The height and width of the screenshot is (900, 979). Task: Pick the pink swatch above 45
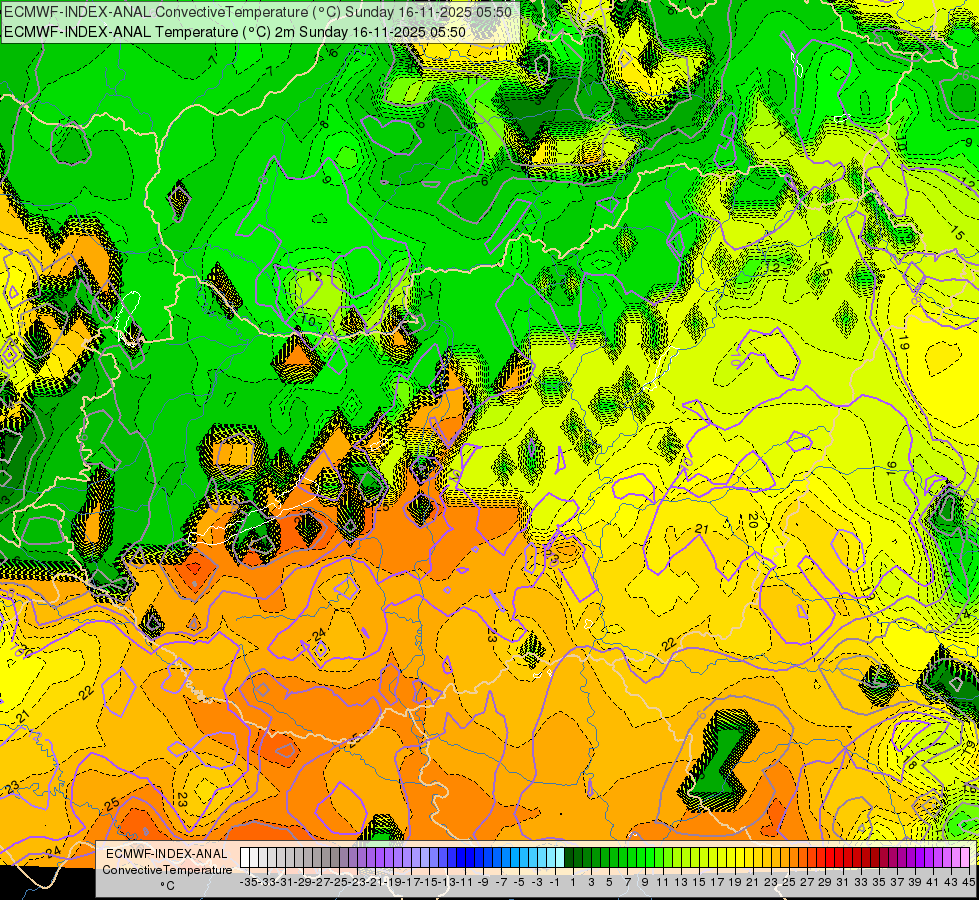pos(966,858)
